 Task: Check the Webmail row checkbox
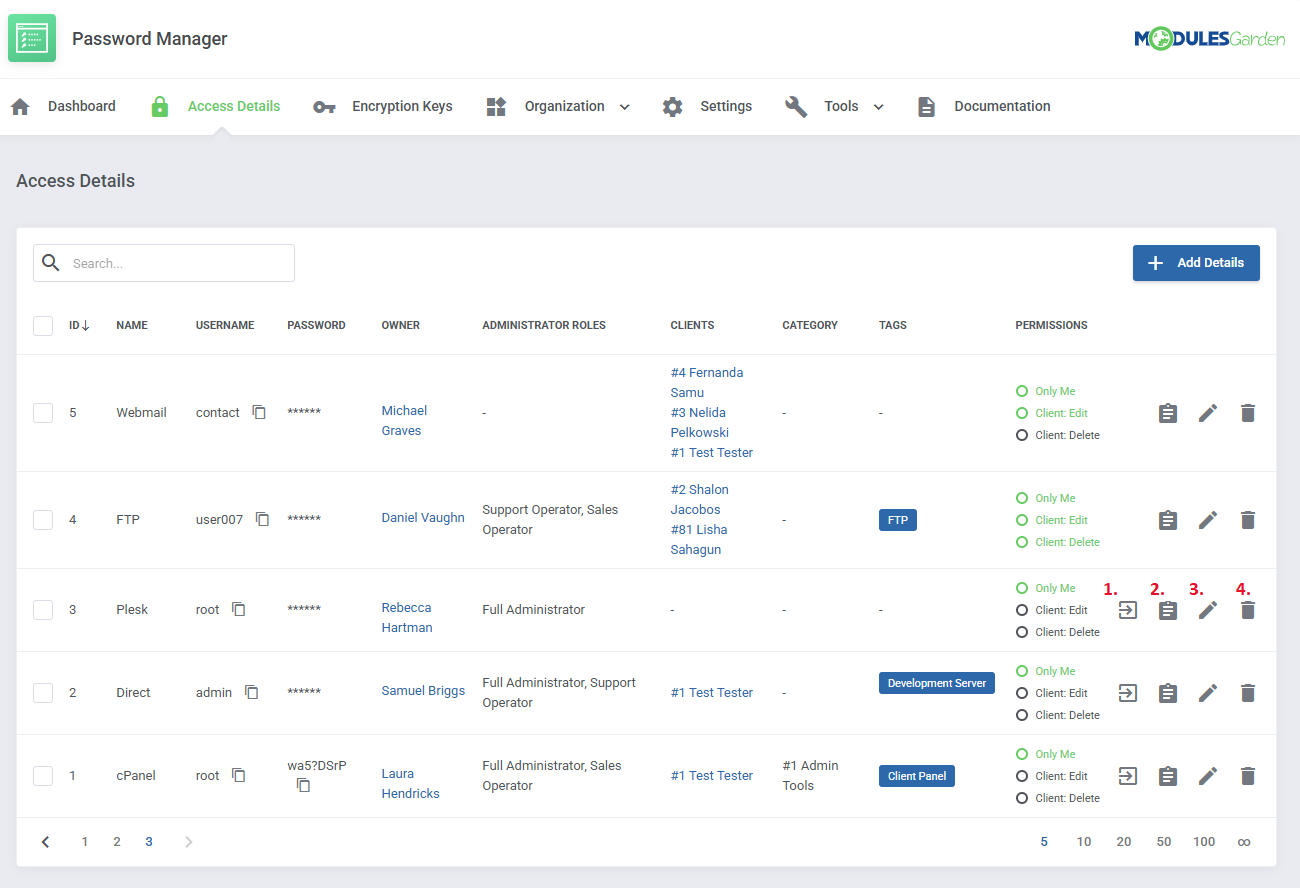pos(43,412)
